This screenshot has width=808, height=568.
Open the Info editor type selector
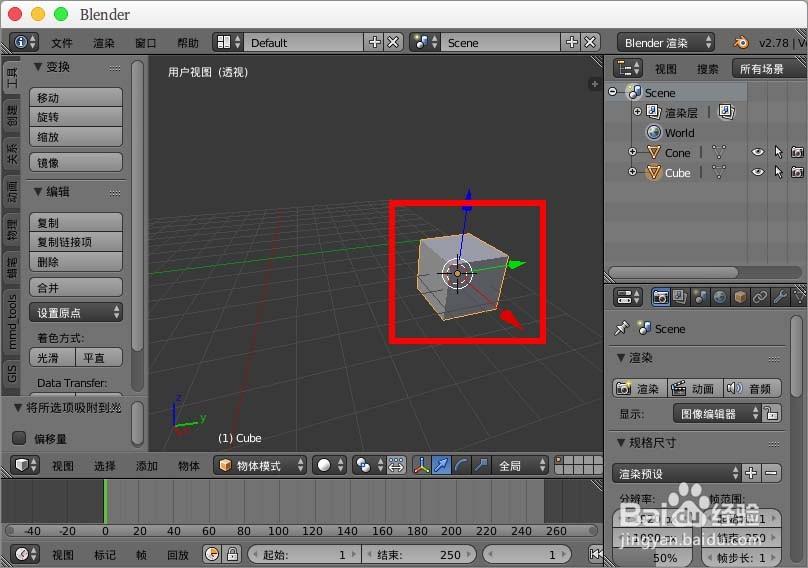pos(24,42)
